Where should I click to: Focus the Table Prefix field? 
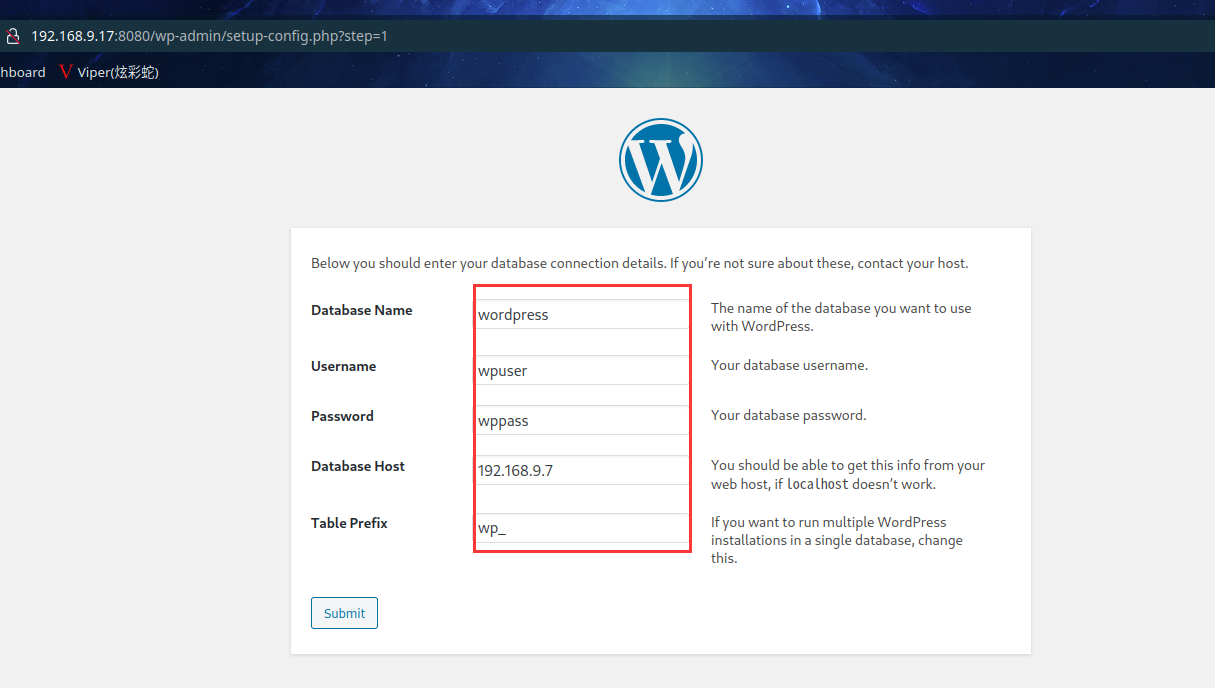point(582,528)
